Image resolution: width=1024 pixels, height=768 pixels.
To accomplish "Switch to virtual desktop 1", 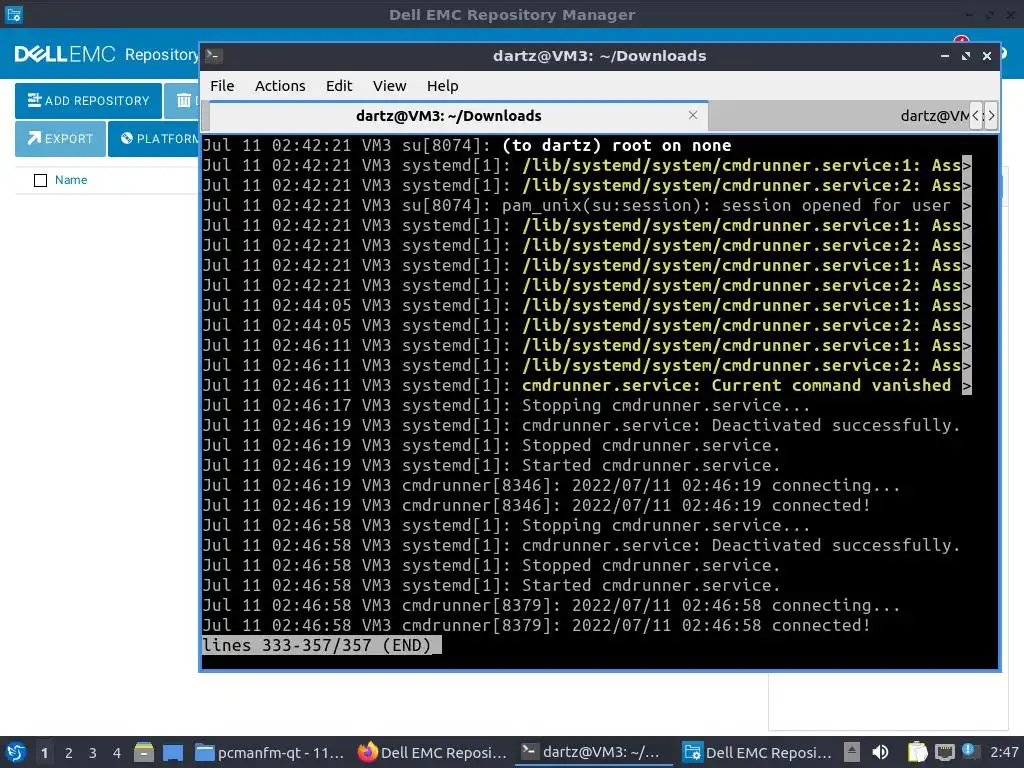I will pyautogui.click(x=44, y=753).
